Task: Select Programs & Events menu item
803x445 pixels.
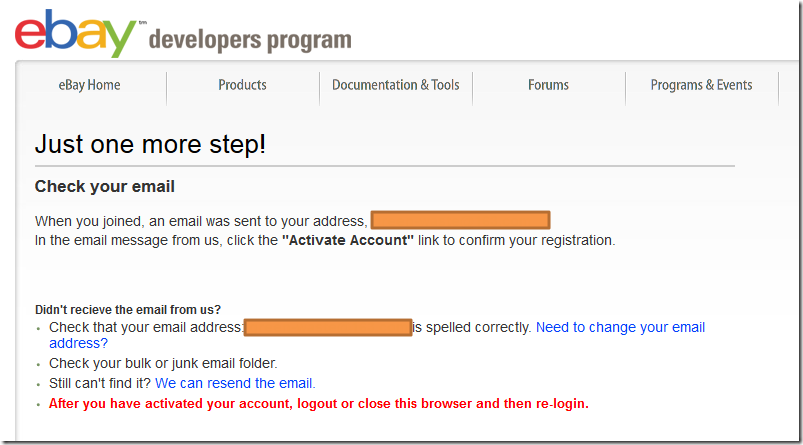Action: 701,85
